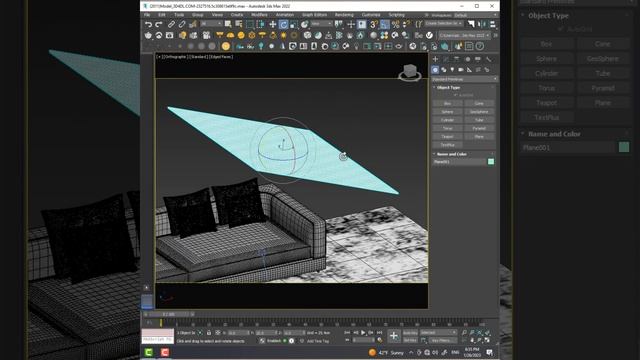Open Render Setup teapot icon
Image resolution: width=640 pixels, height=360 pixels.
pyautogui.click(x=149, y=36)
